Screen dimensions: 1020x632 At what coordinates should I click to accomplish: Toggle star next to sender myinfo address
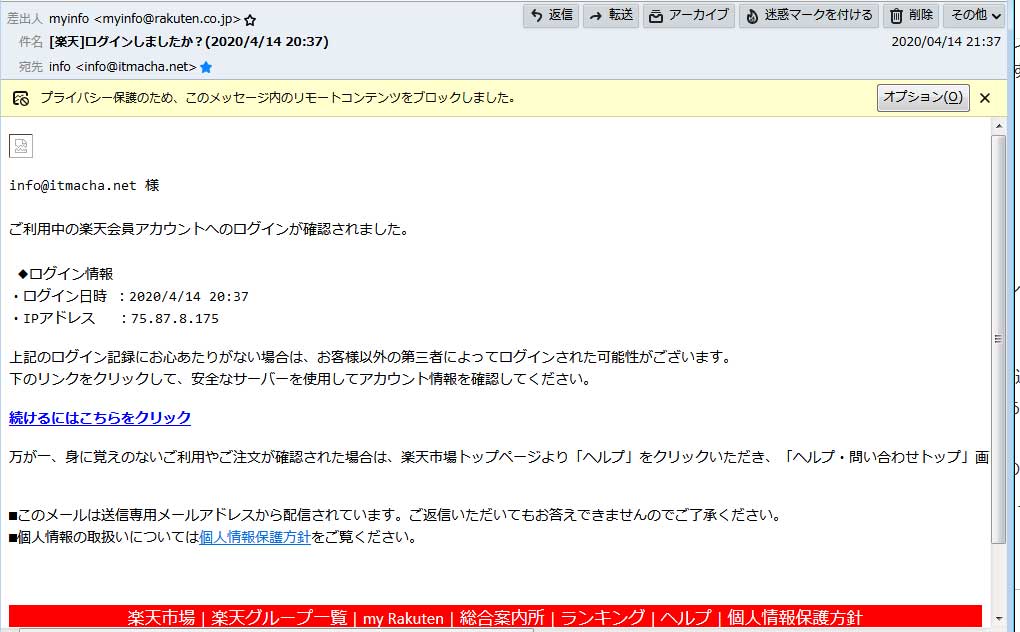coord(250,20)
